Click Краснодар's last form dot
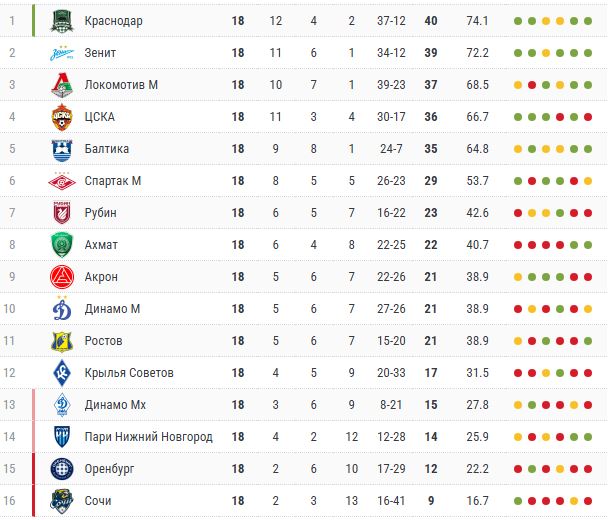612x520 pixels. pos(589,21)
